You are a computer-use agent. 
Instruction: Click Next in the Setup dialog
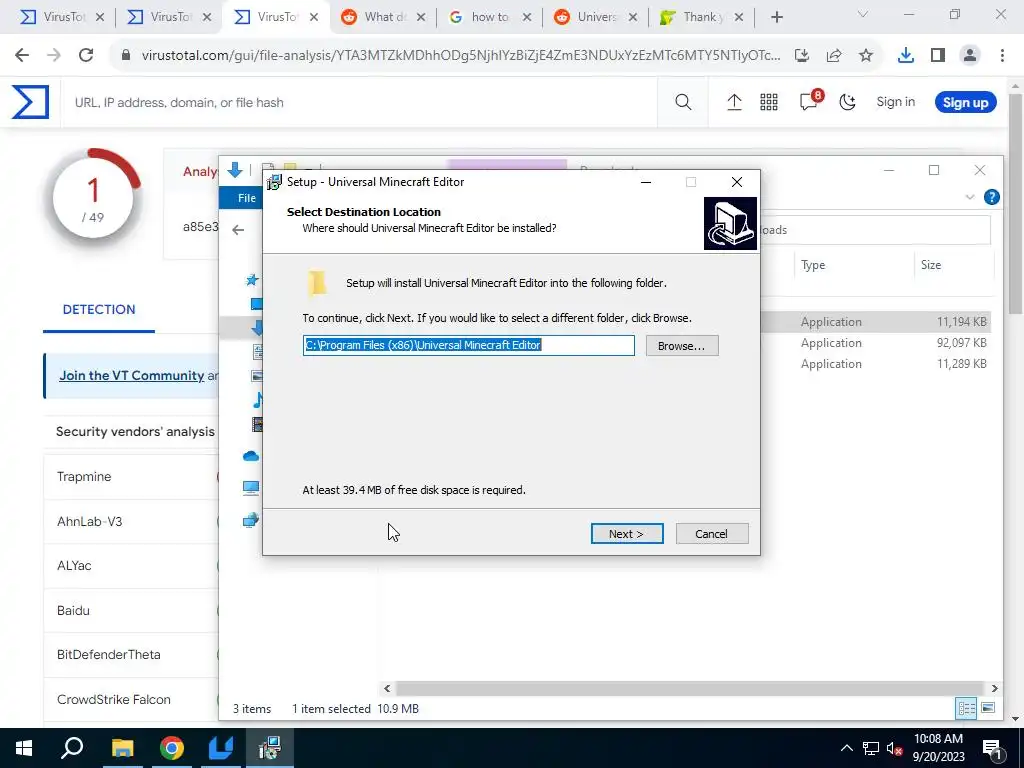pyautogui.click(x=627, y=534)
